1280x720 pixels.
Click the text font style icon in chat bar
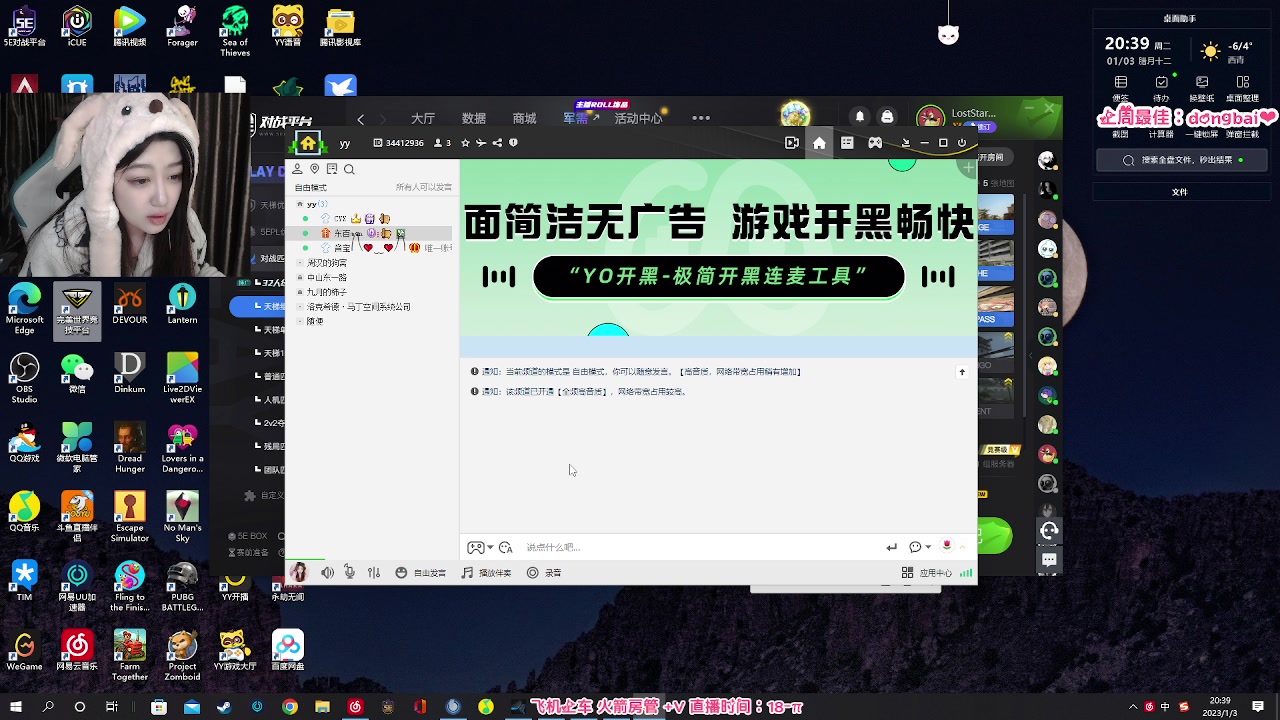click(506, 547)
